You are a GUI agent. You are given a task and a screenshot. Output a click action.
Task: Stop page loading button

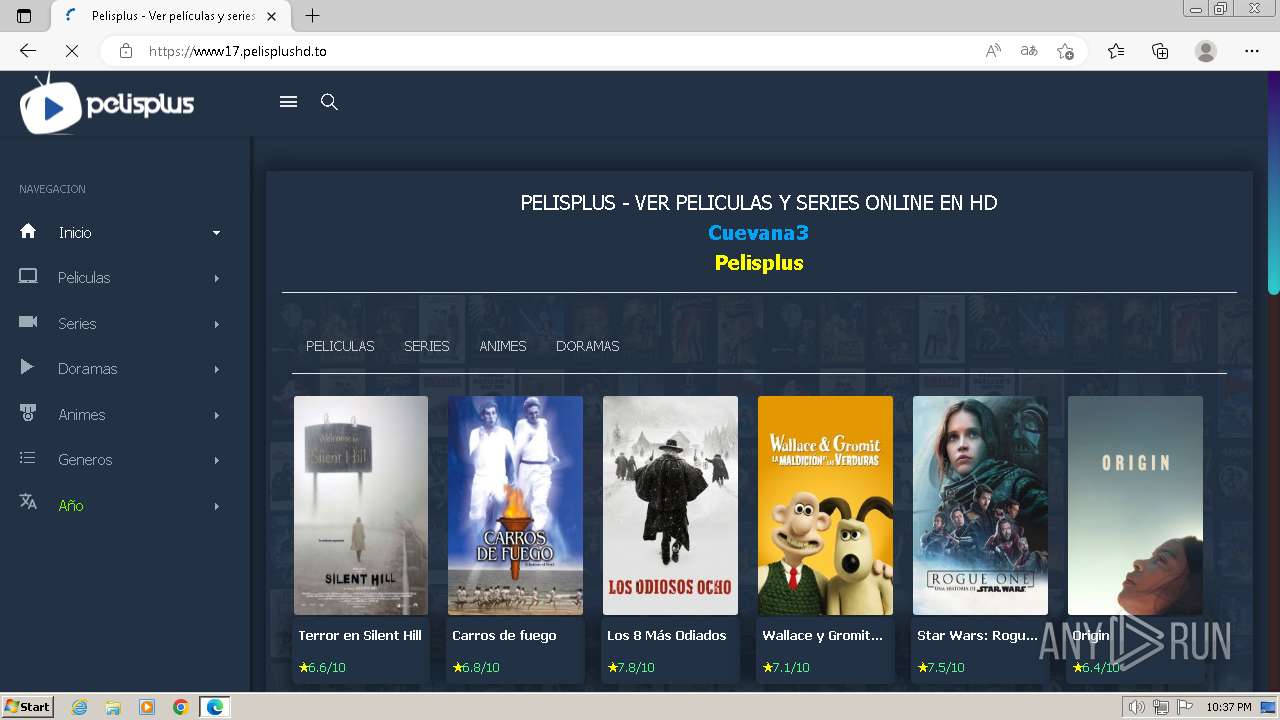coord(72,51)
